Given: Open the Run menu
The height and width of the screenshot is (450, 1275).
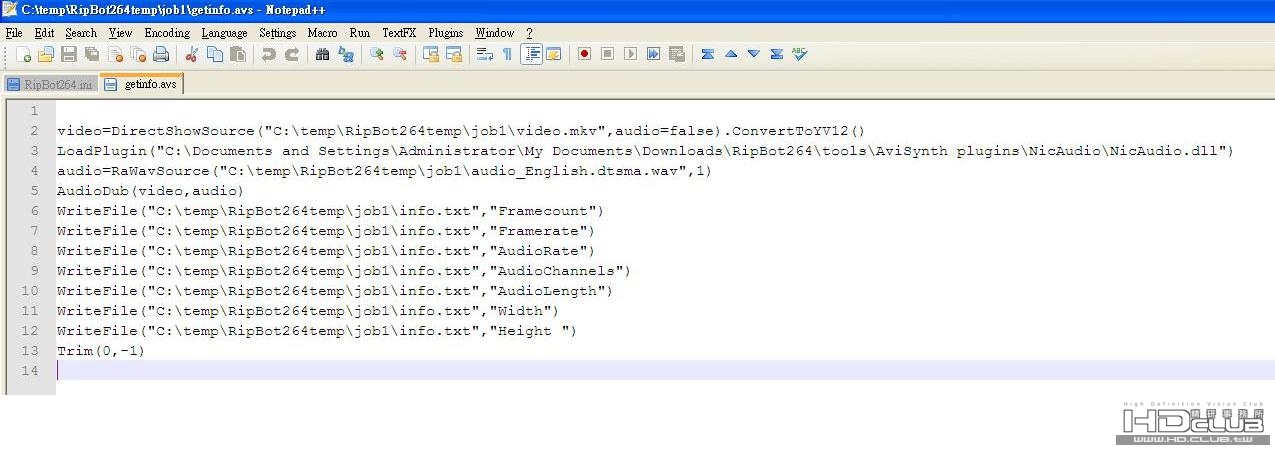Looking at the screenshot, I should click(360, 33).
